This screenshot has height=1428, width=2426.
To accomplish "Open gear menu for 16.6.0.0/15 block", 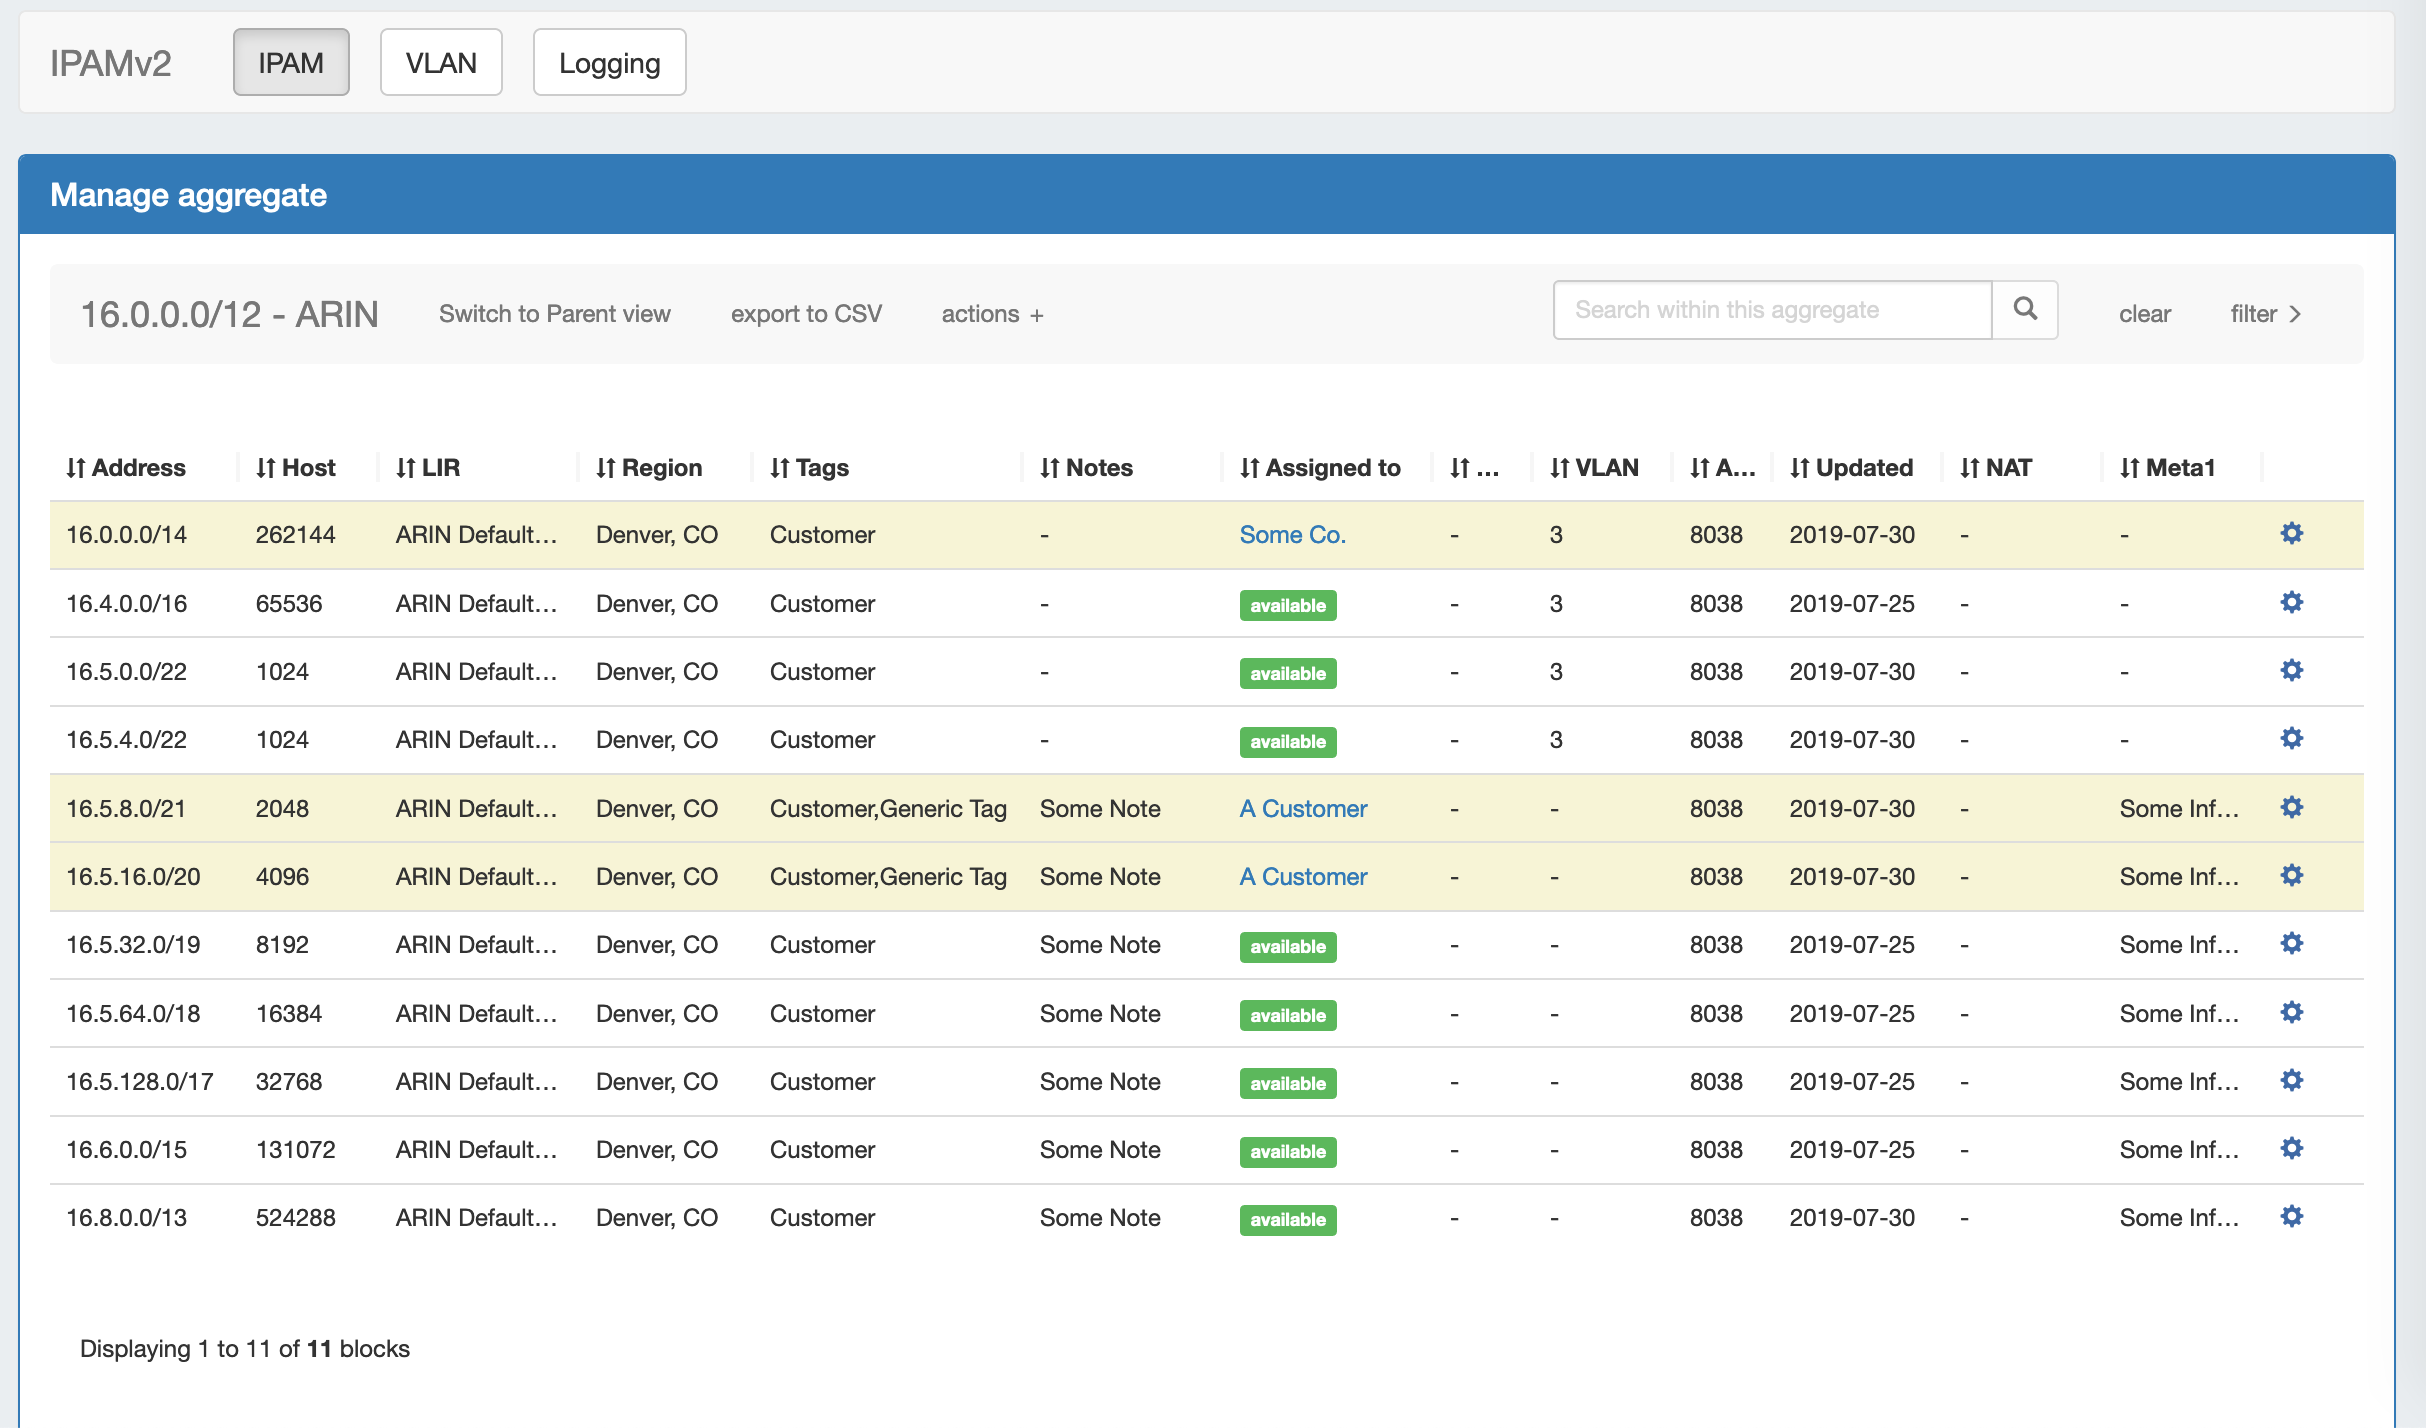I will coord(2291,1149).
